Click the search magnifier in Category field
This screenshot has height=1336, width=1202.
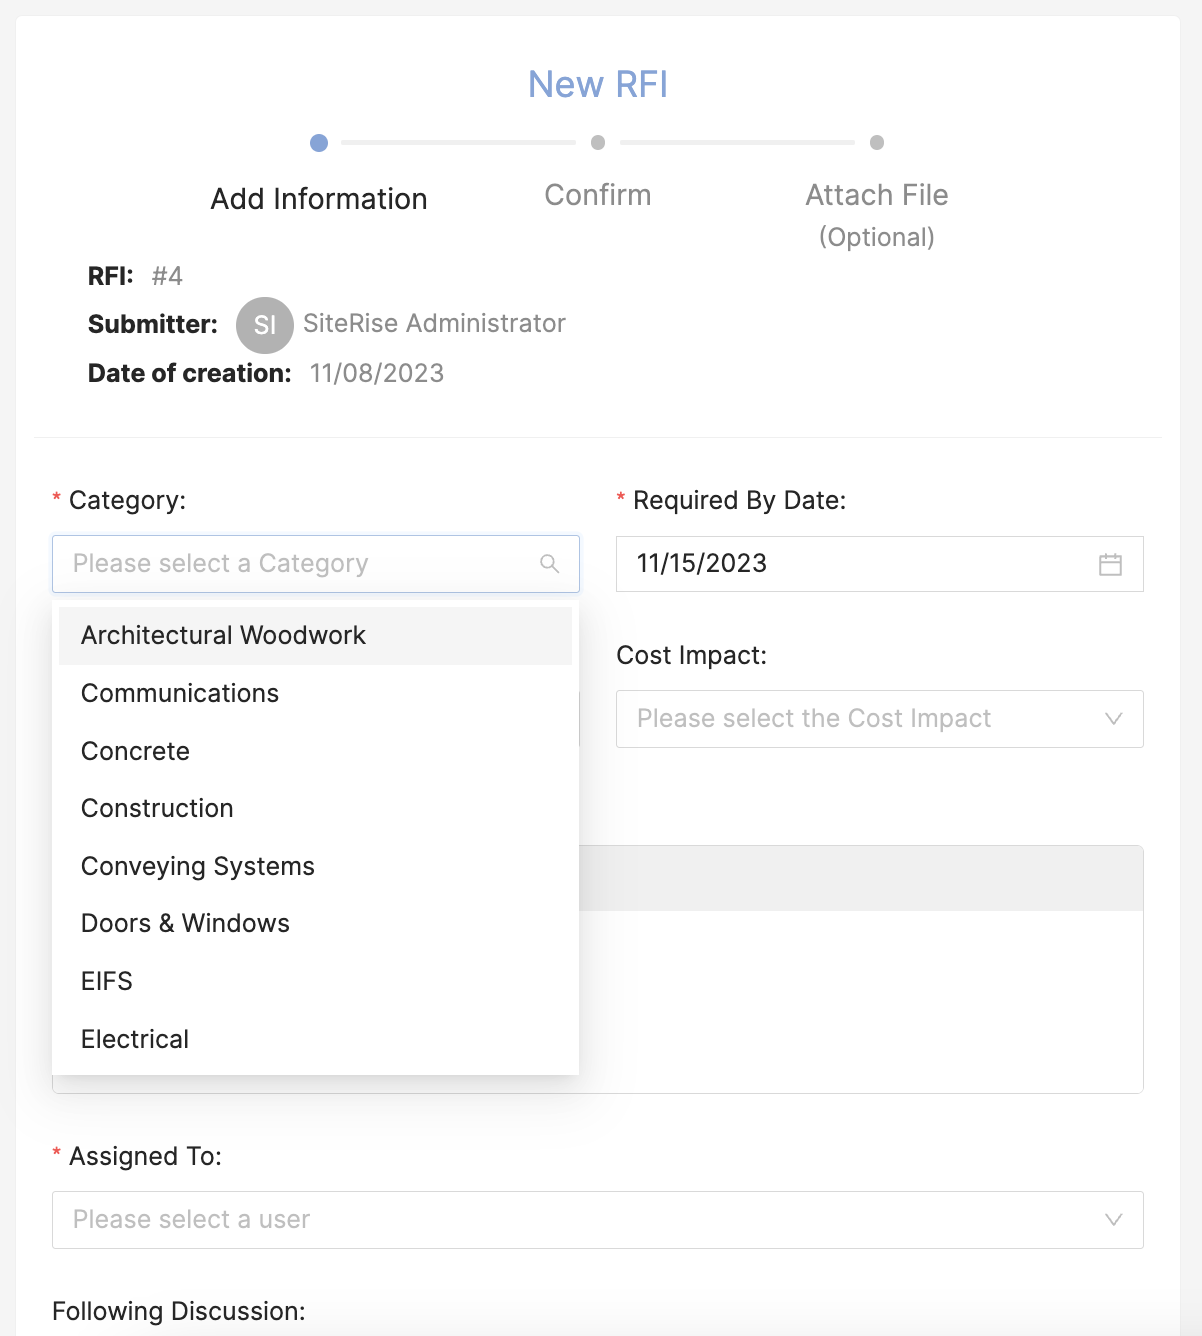point(550,563)
